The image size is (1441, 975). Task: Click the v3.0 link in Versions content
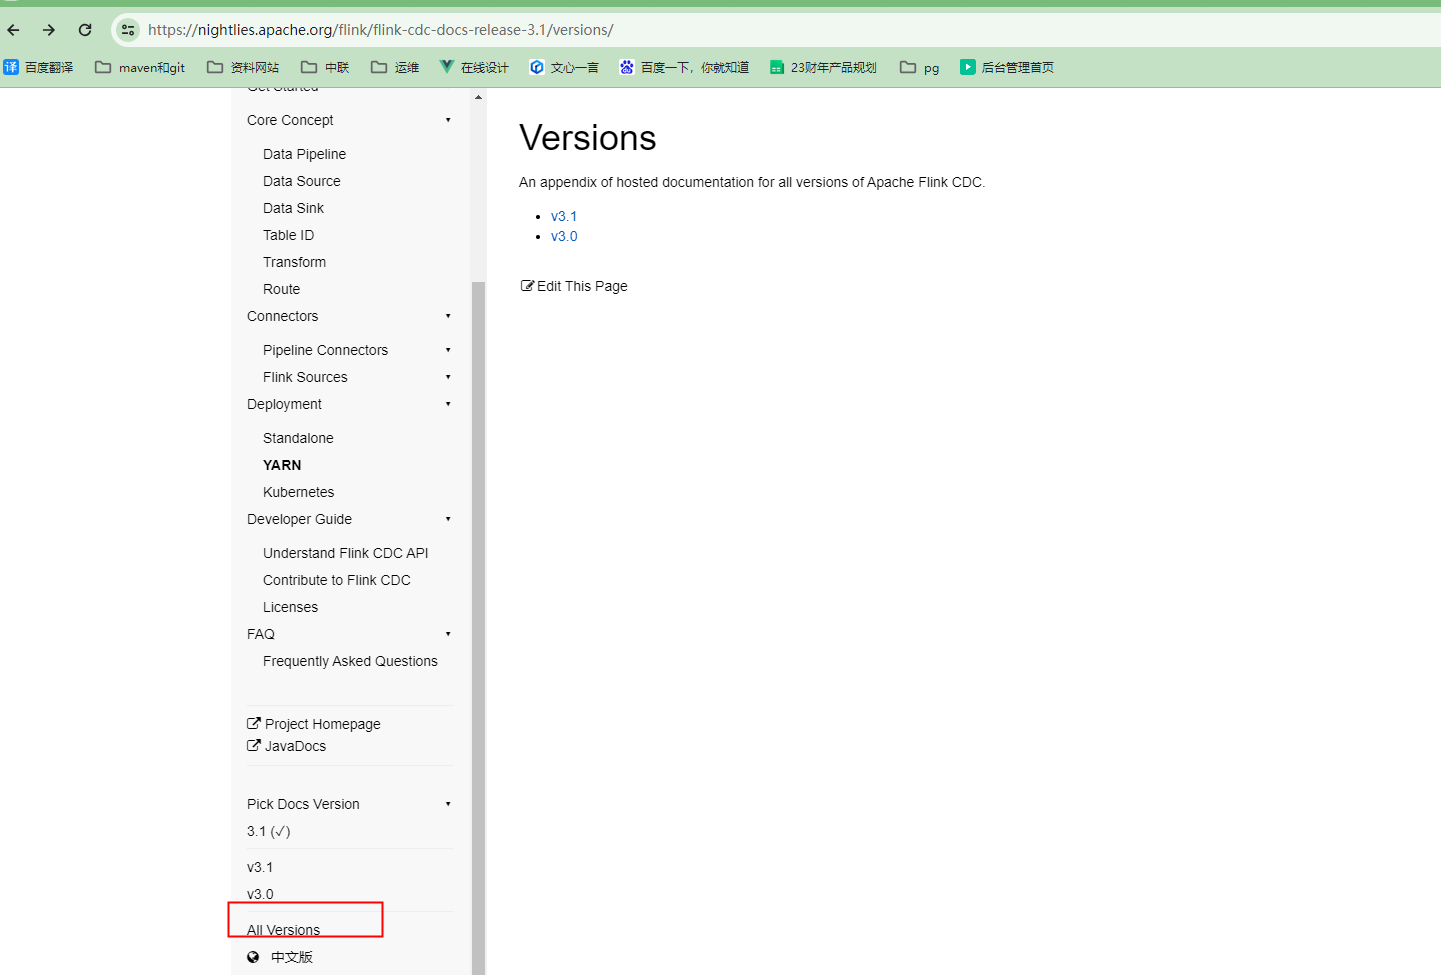564,236
